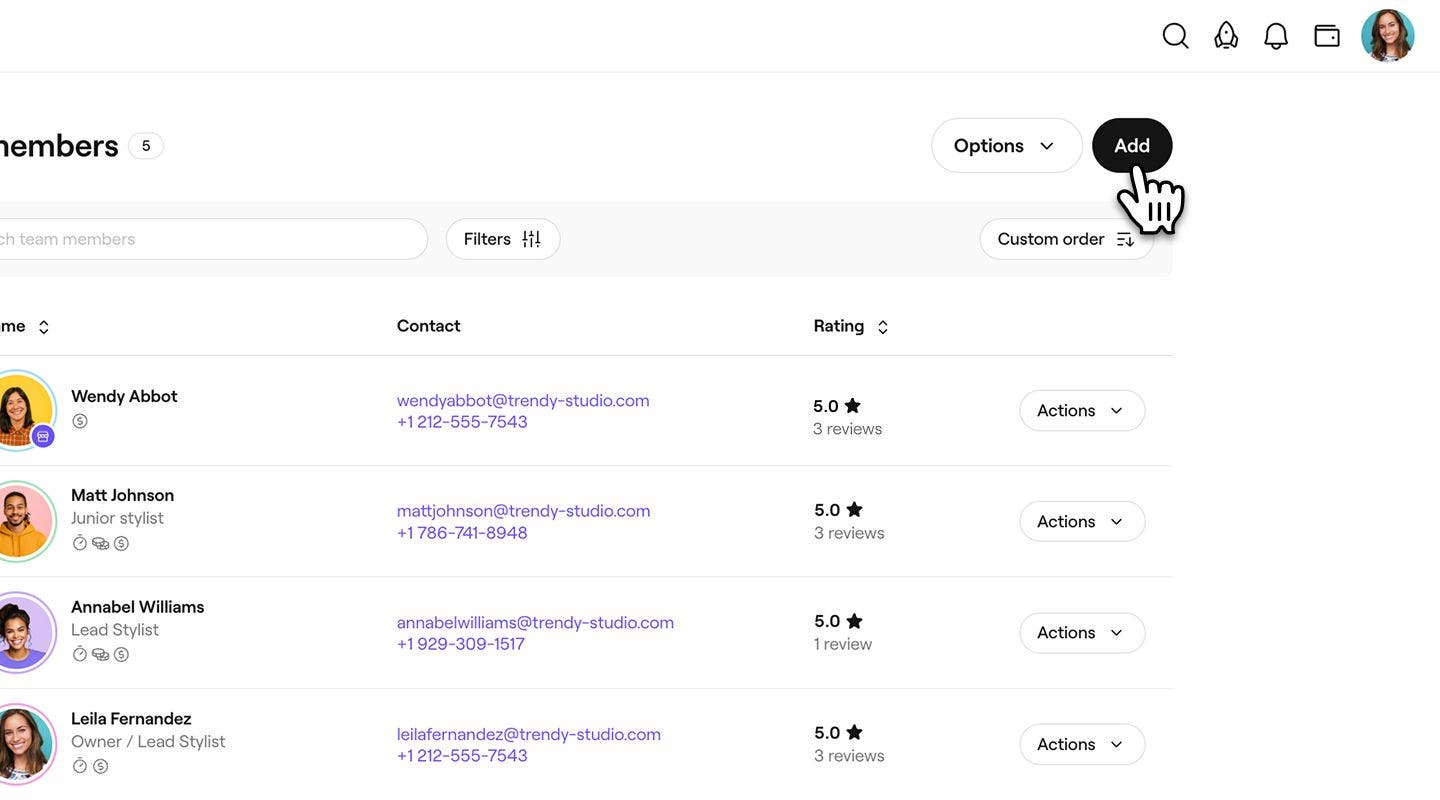Click the dollar icon under Wendy Abbot
The width and height of the screenshot is (1440, 800).
click(x=80, y=421)
